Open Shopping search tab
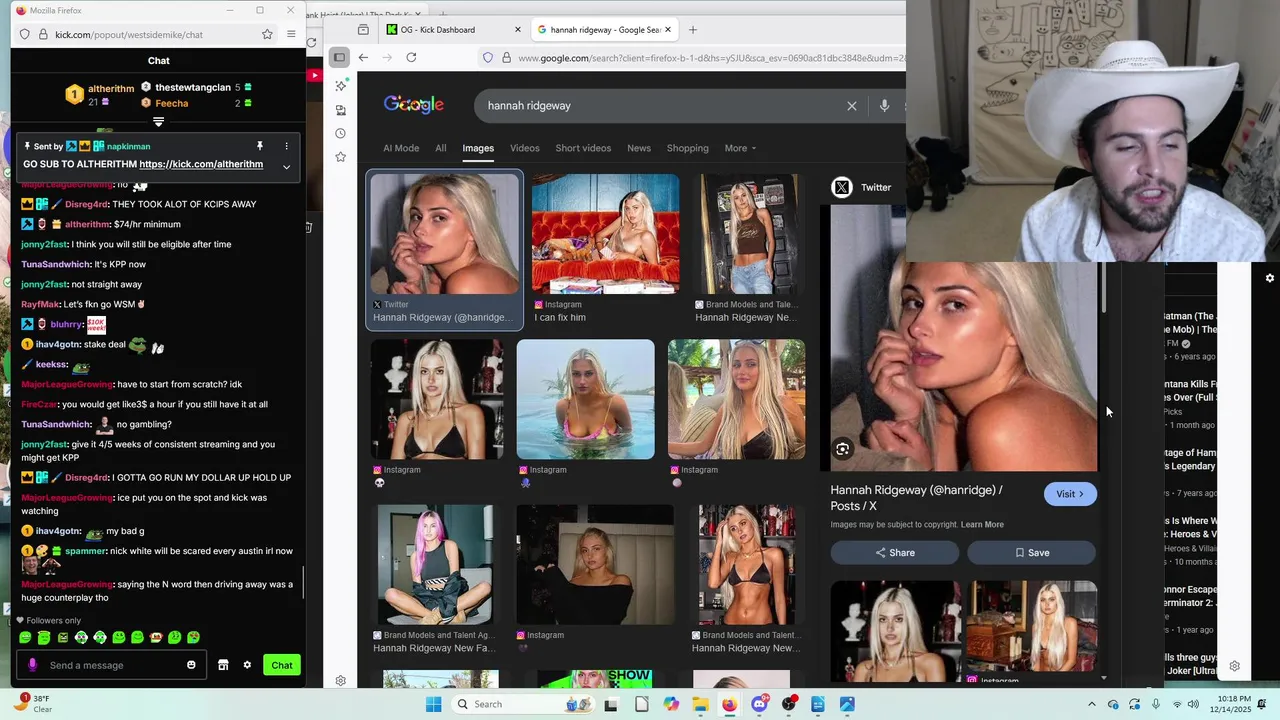 pos(688,148)
